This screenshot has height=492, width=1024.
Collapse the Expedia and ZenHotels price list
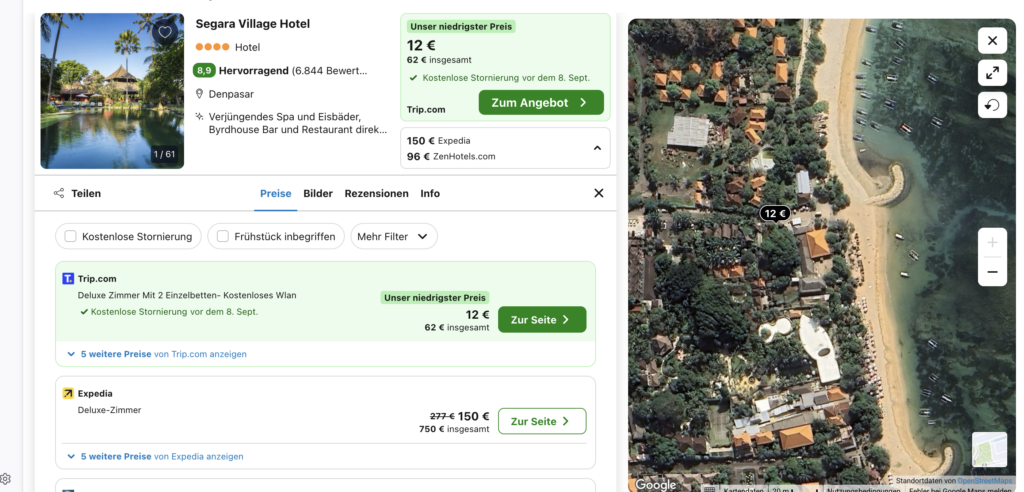coord(597,148)
